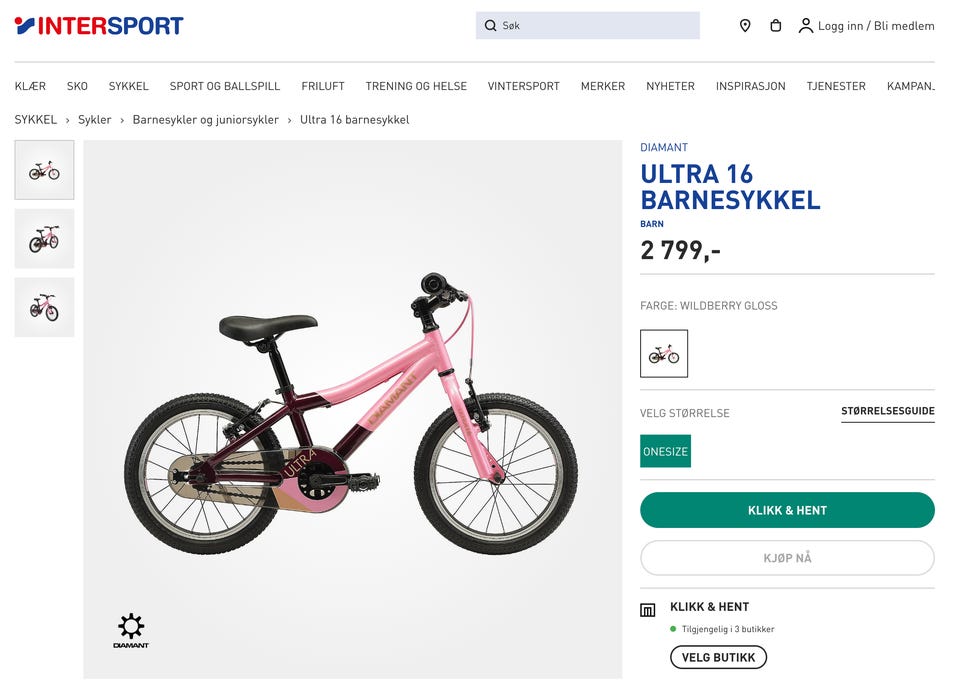Show the second bike thumbnail
The image size is (960, 693).
(x=44, y=239)
